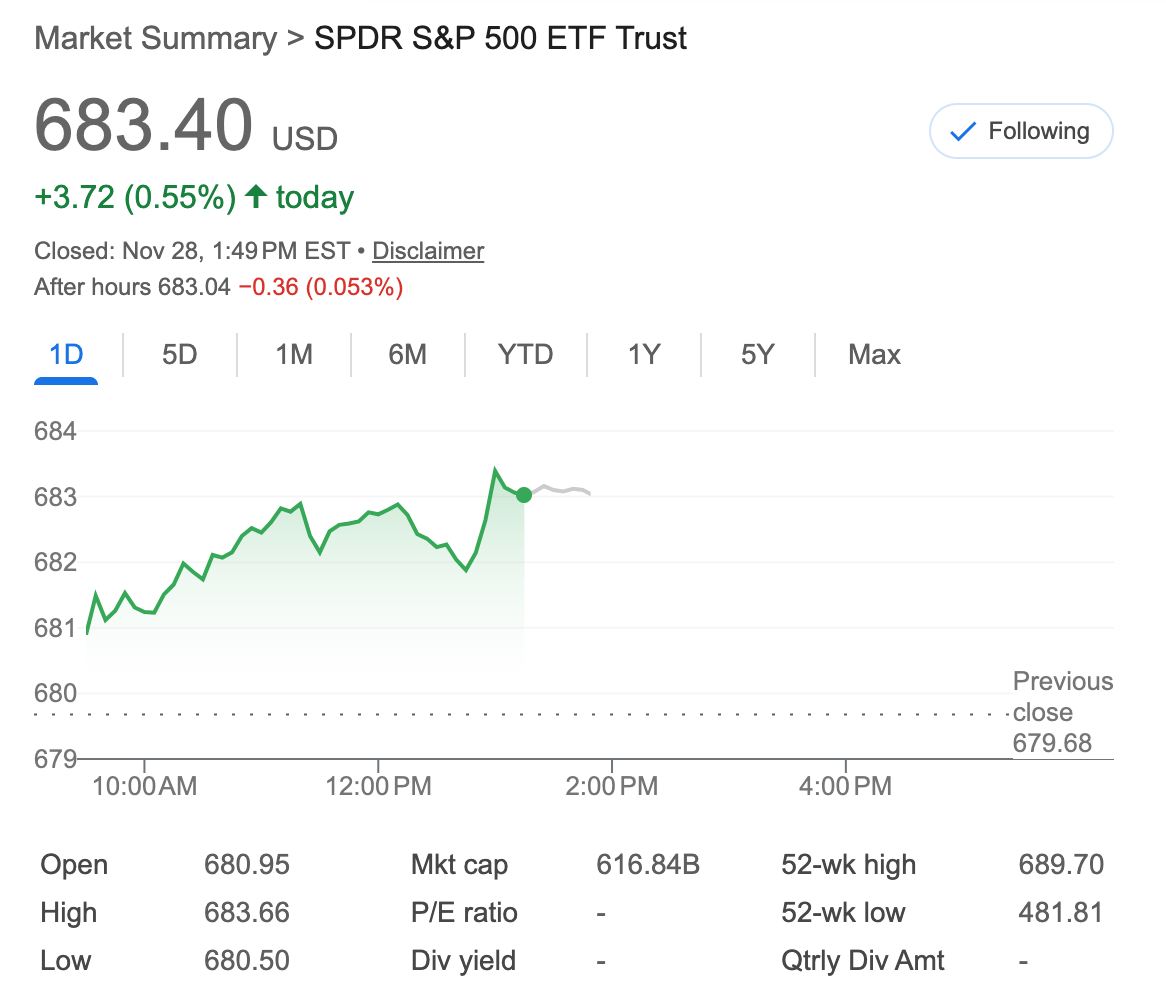1166x1000 pixels.
Task: Toggle the Following button
Action: click(1021, 131)
